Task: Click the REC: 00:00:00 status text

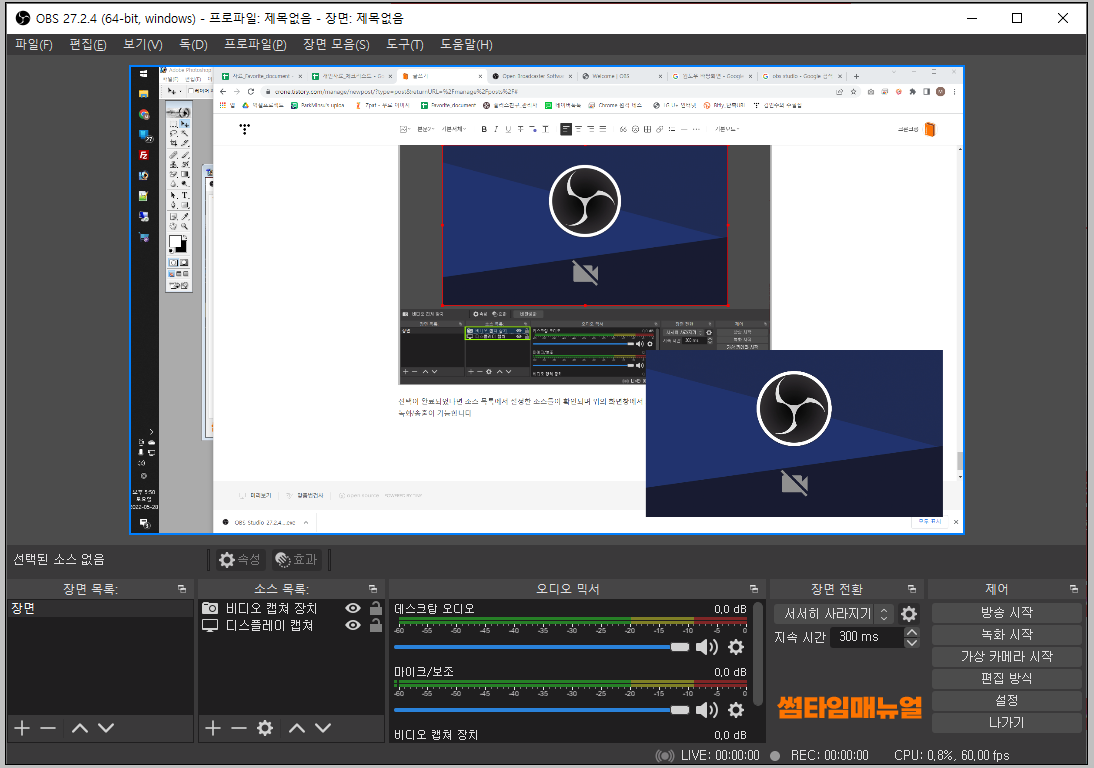Action: click(830, 755)
